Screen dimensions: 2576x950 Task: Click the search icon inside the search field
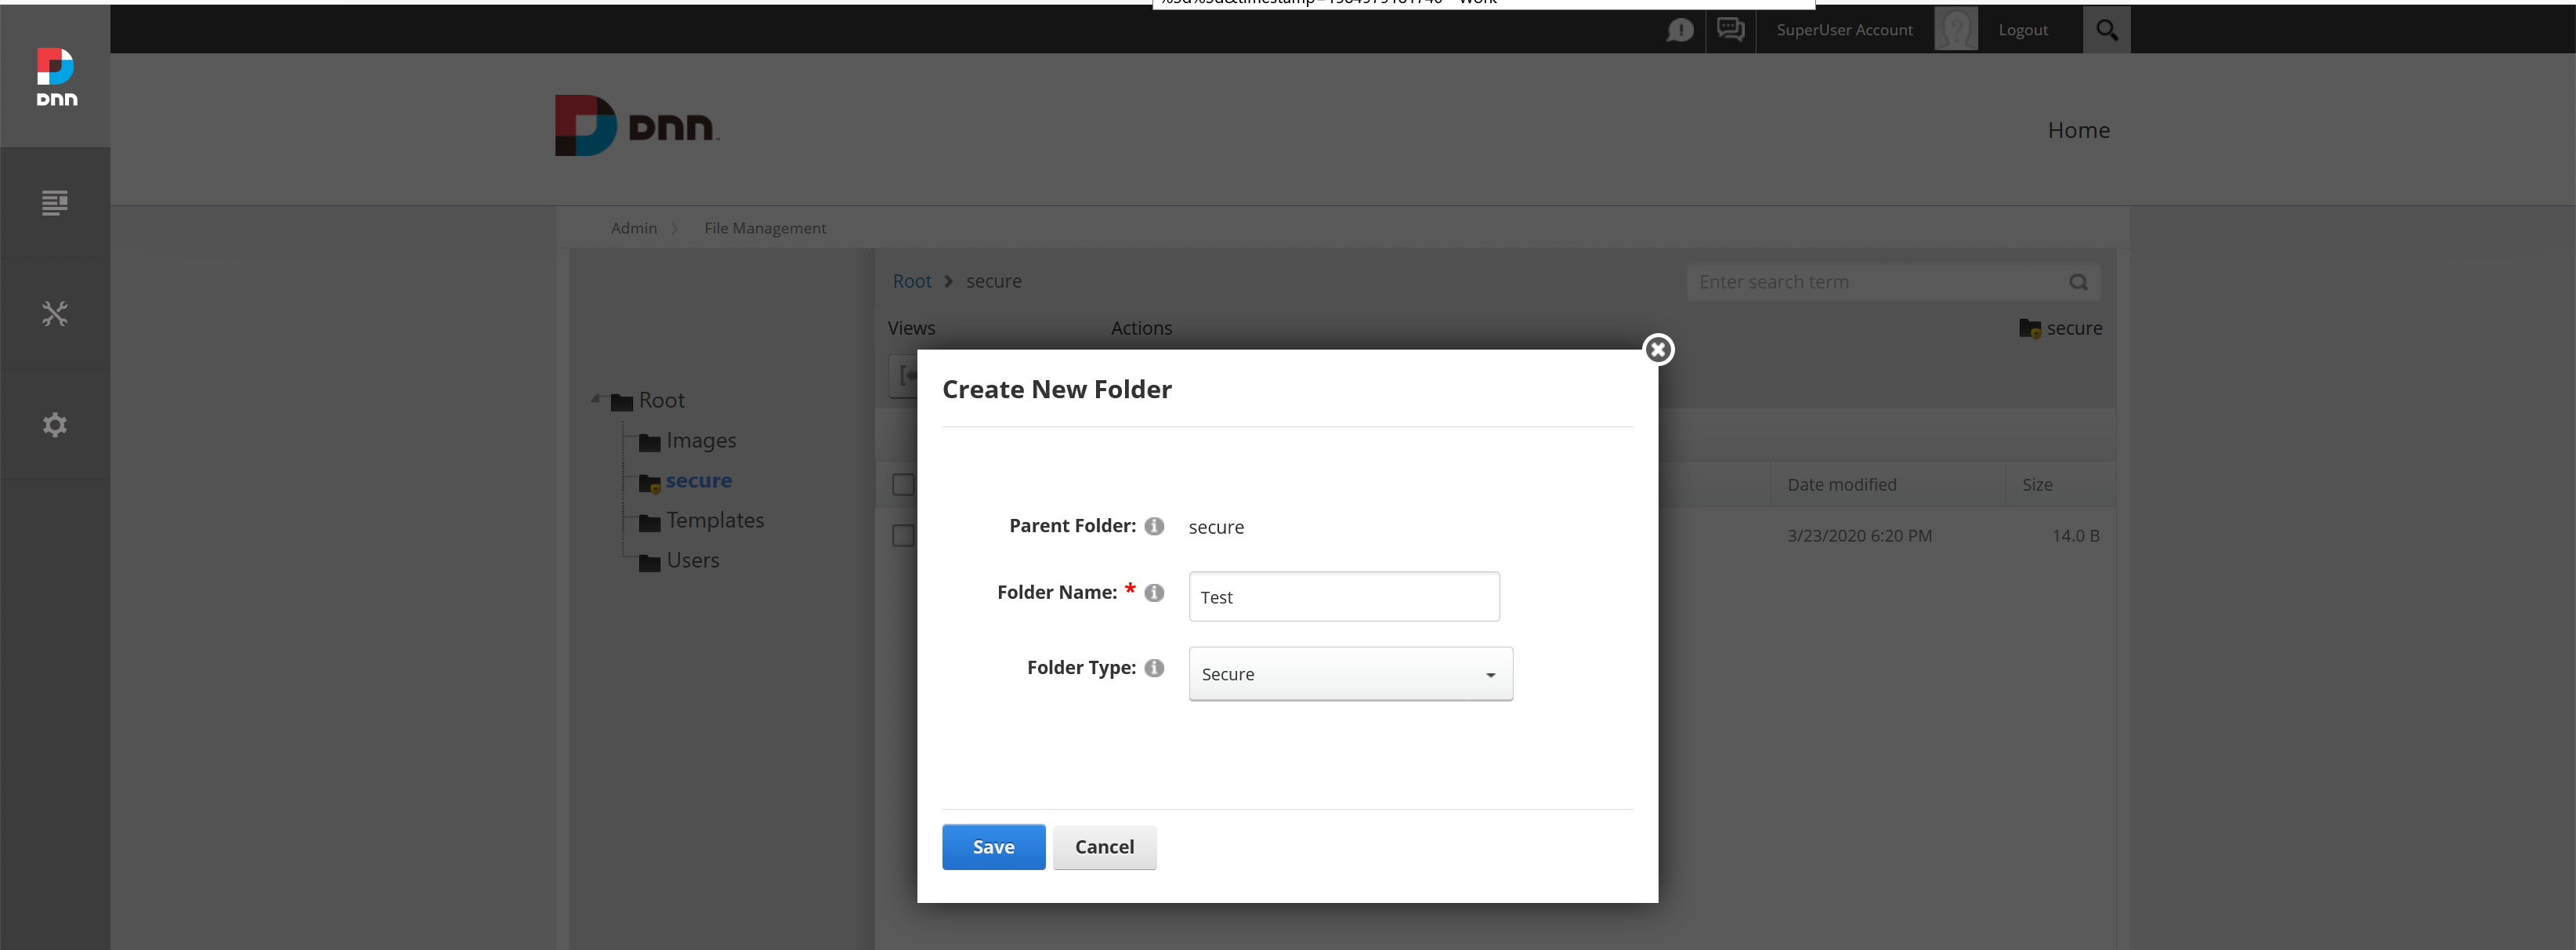[2079, 282]
